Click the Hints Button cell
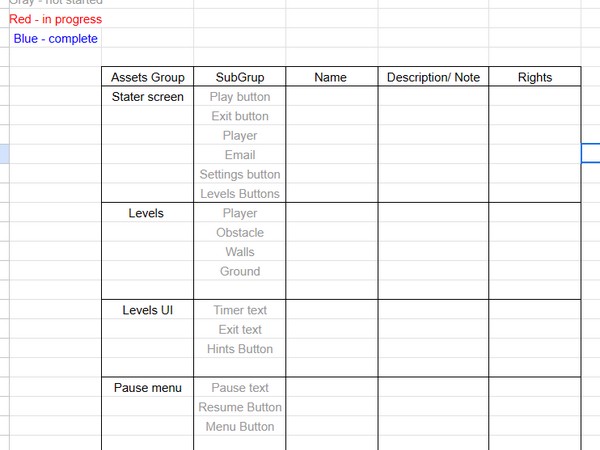This screenshot has width=600, height=450. [240, 349]
